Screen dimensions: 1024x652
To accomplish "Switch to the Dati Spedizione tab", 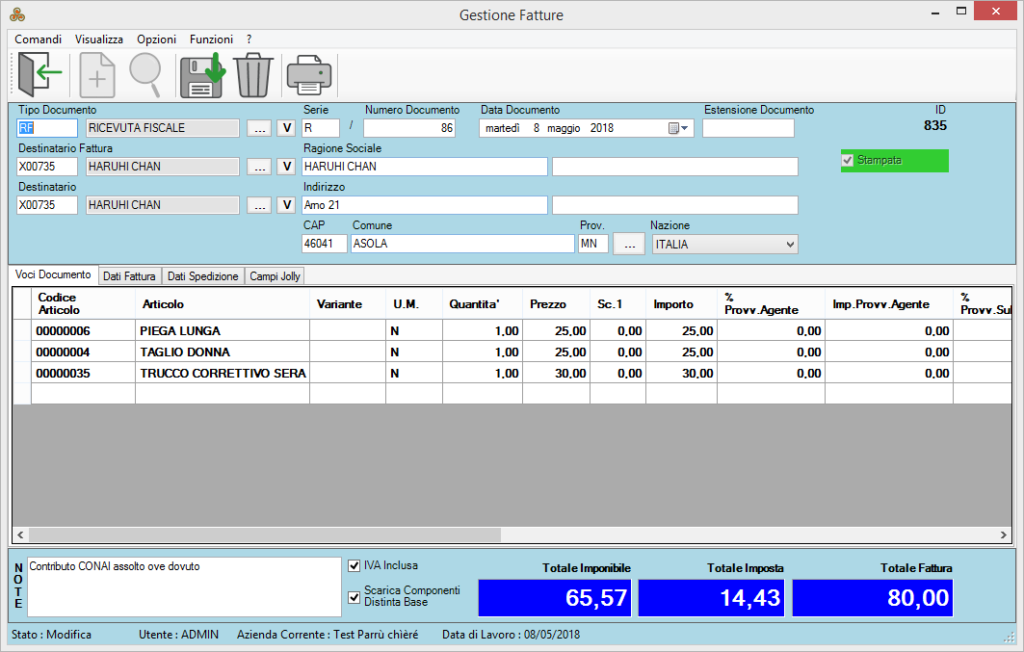I will pyautogui.click(x=202, y=276).
